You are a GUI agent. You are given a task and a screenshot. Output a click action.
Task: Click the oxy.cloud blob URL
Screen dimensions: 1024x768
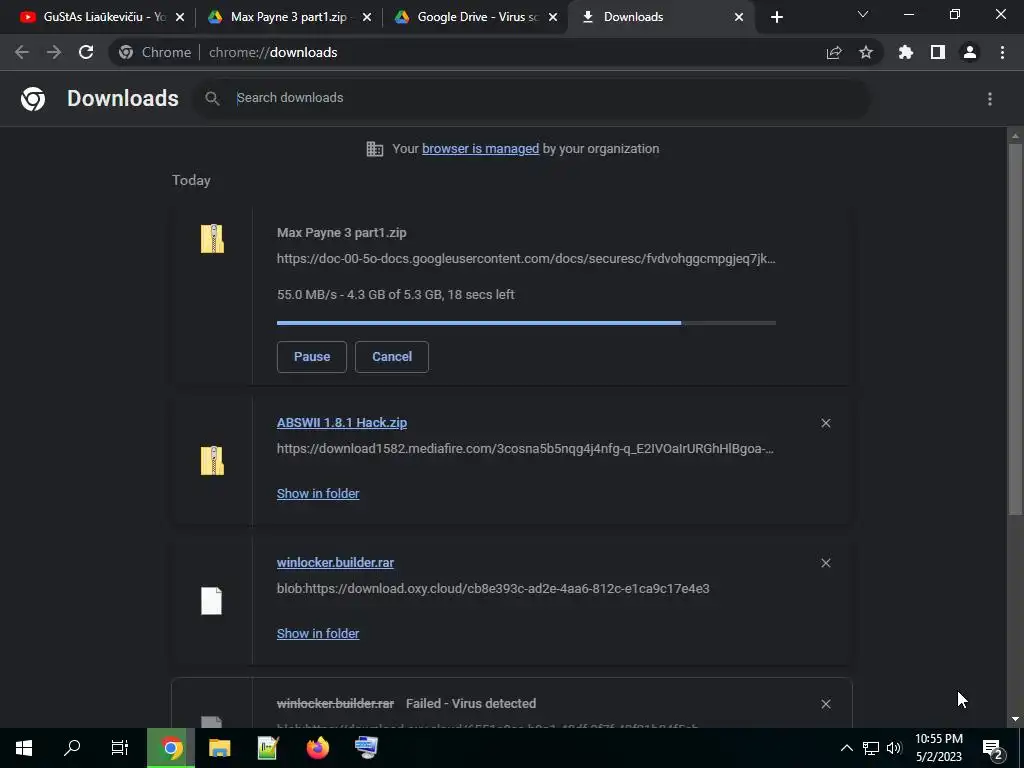coord(492,588)
